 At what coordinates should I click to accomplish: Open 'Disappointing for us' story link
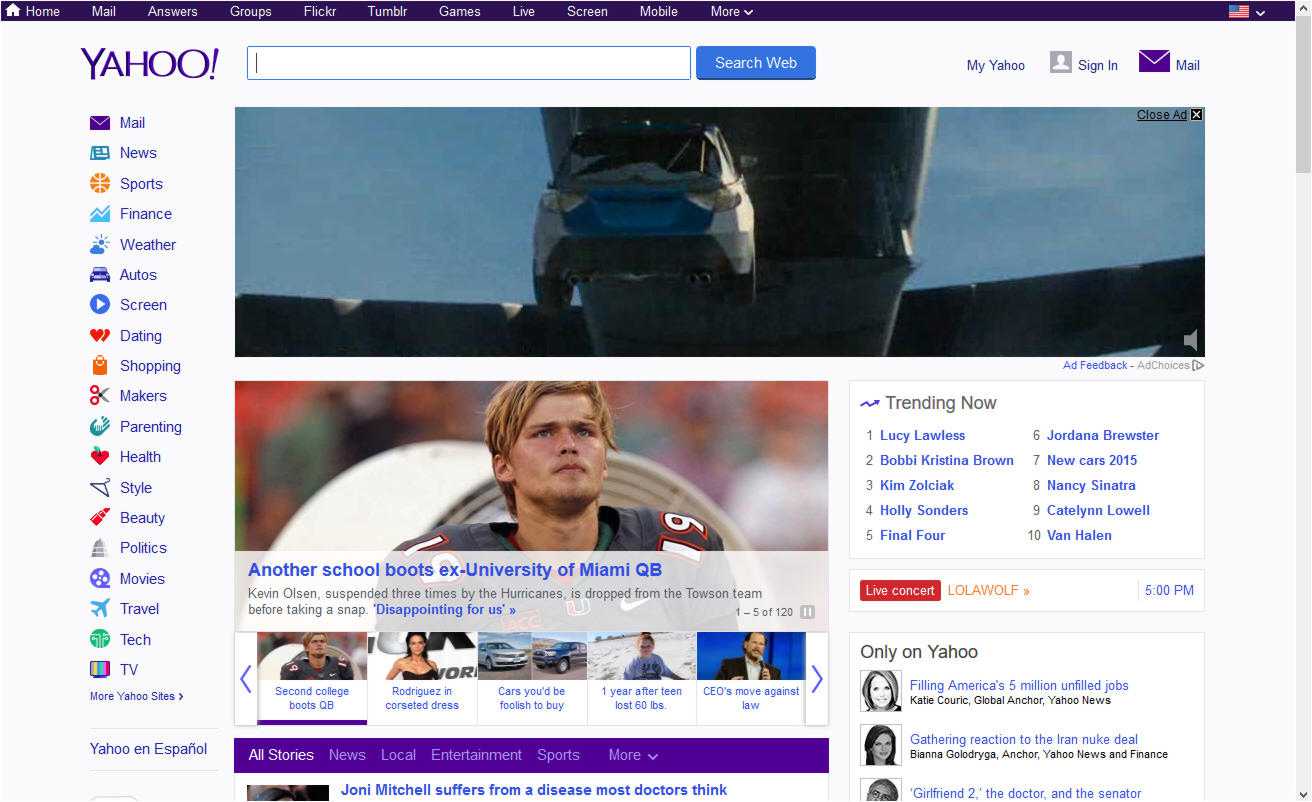click(x=444, y=610)
